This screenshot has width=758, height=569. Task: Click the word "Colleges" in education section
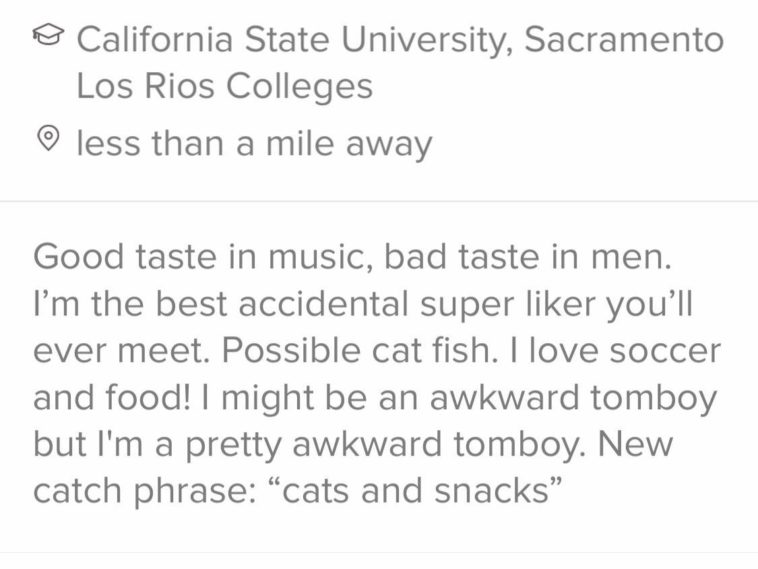click(x=298, y=86)
